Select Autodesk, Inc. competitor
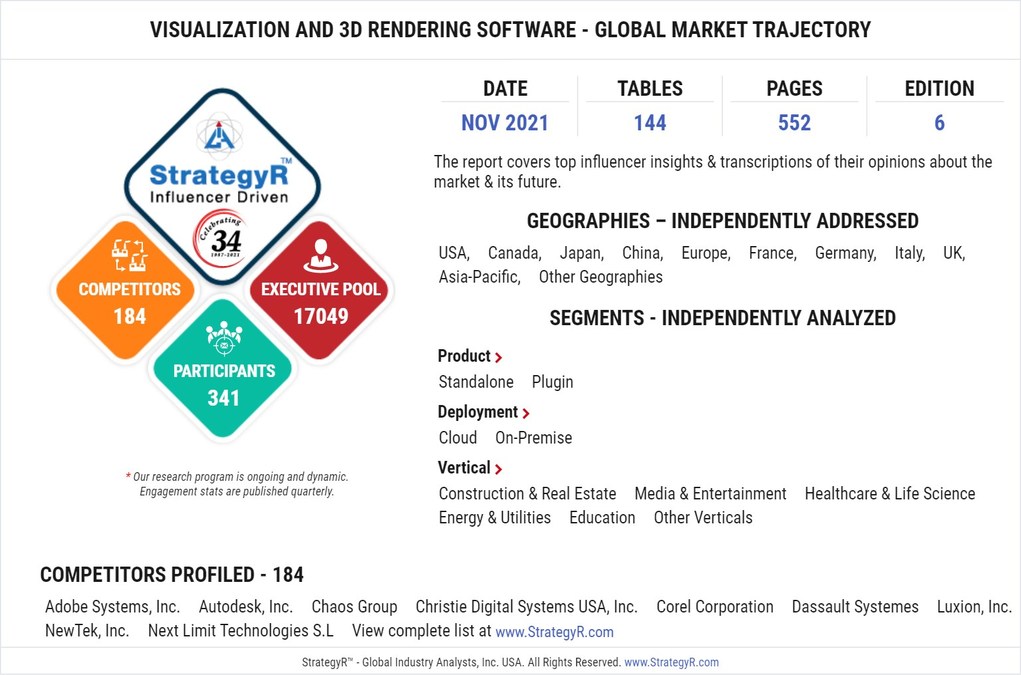1021x675 pixels. tap(246, 607)
